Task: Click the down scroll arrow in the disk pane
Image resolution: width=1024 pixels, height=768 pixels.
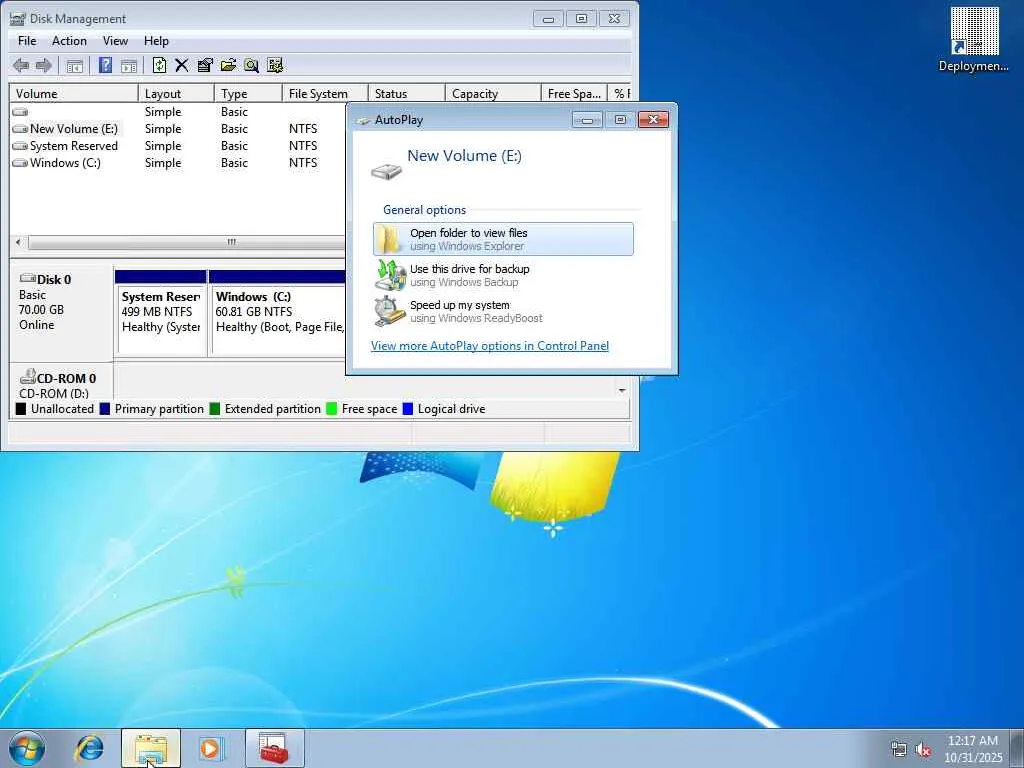Action: pyautogui.click(x=622, y=391)
